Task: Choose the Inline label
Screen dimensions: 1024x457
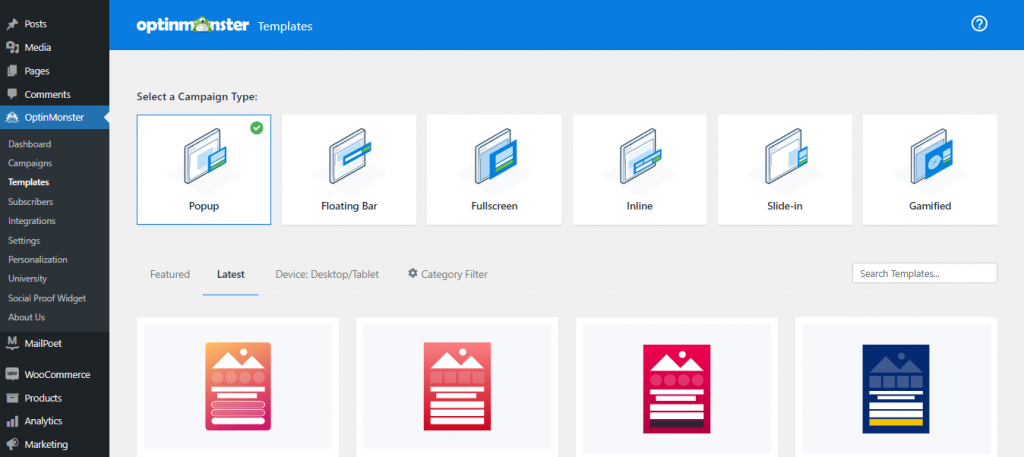Action: (639, 206)
